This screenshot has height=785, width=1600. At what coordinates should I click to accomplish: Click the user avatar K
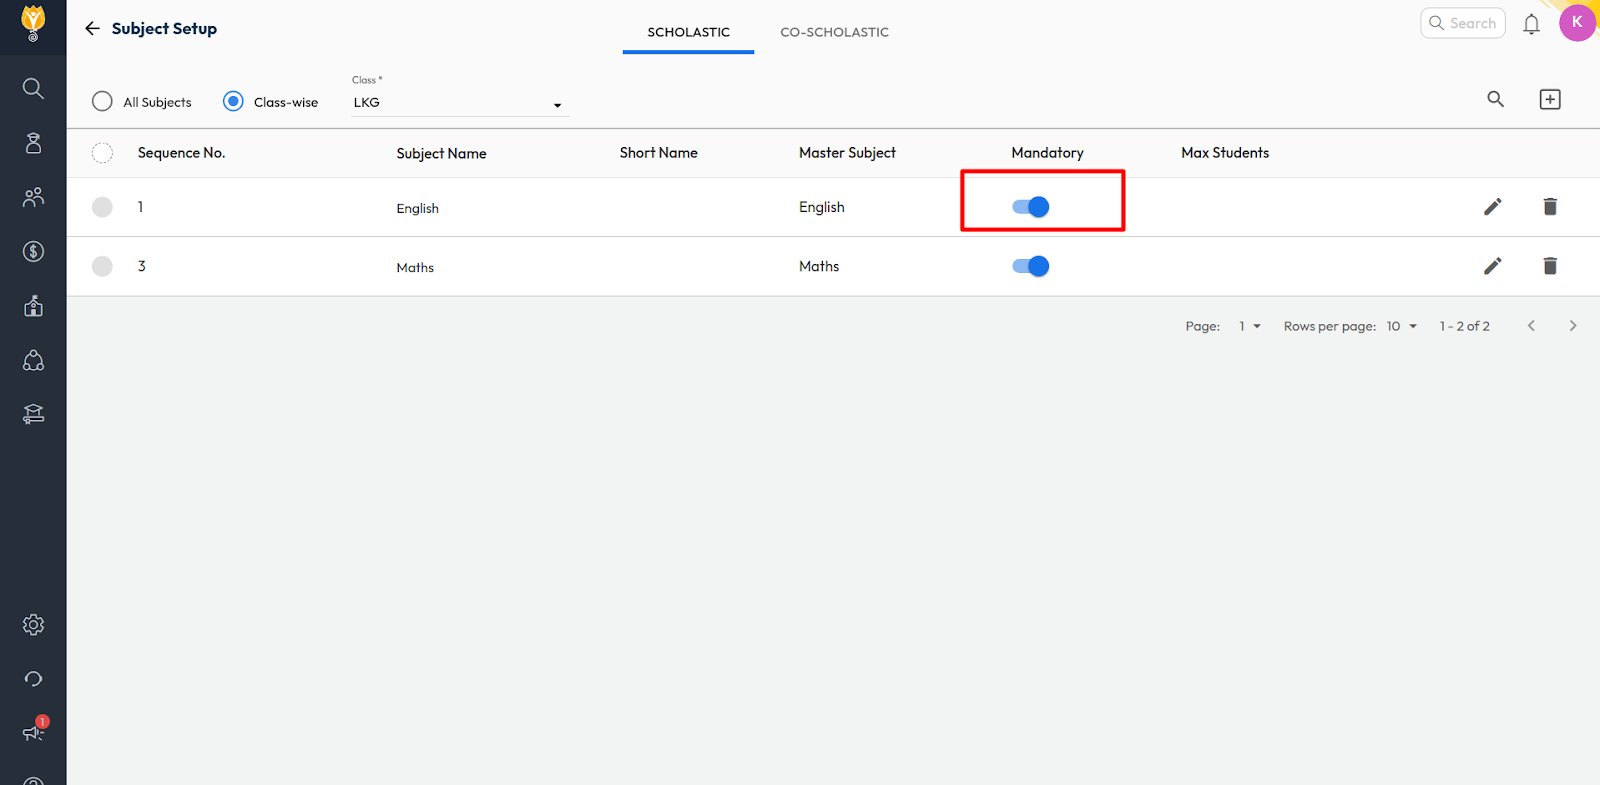[1576, 23]
